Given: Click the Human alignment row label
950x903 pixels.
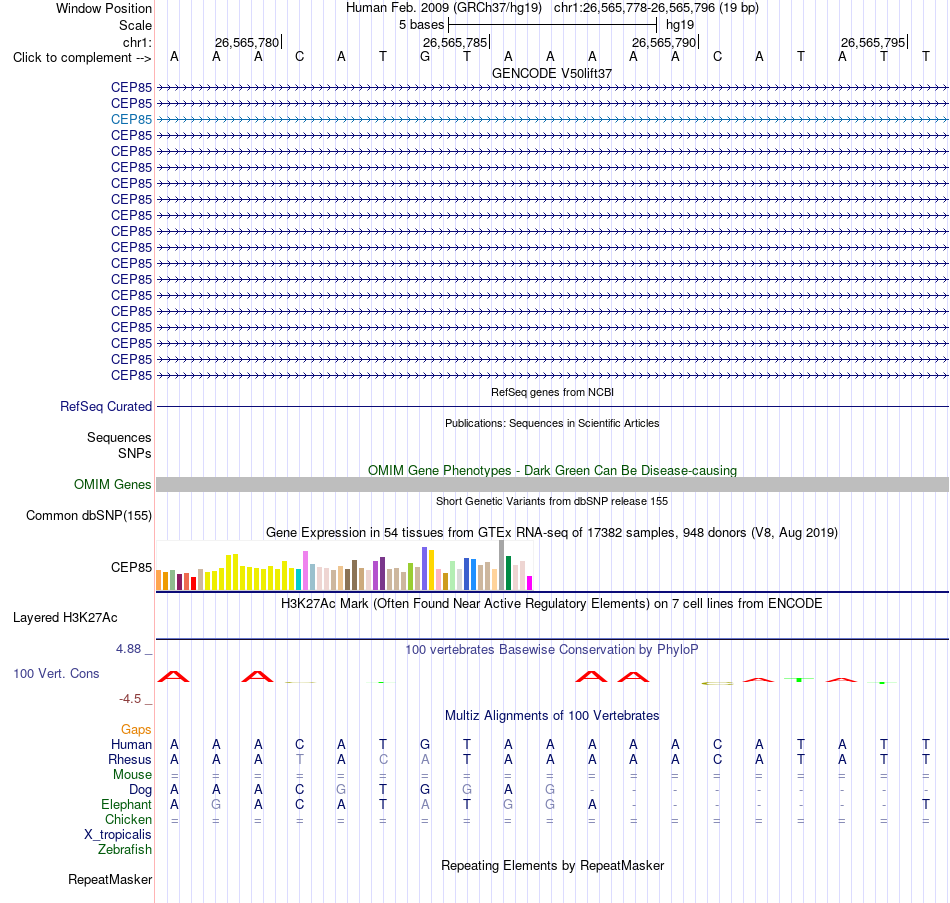Looking at the screenshot, I should point(131,744).
